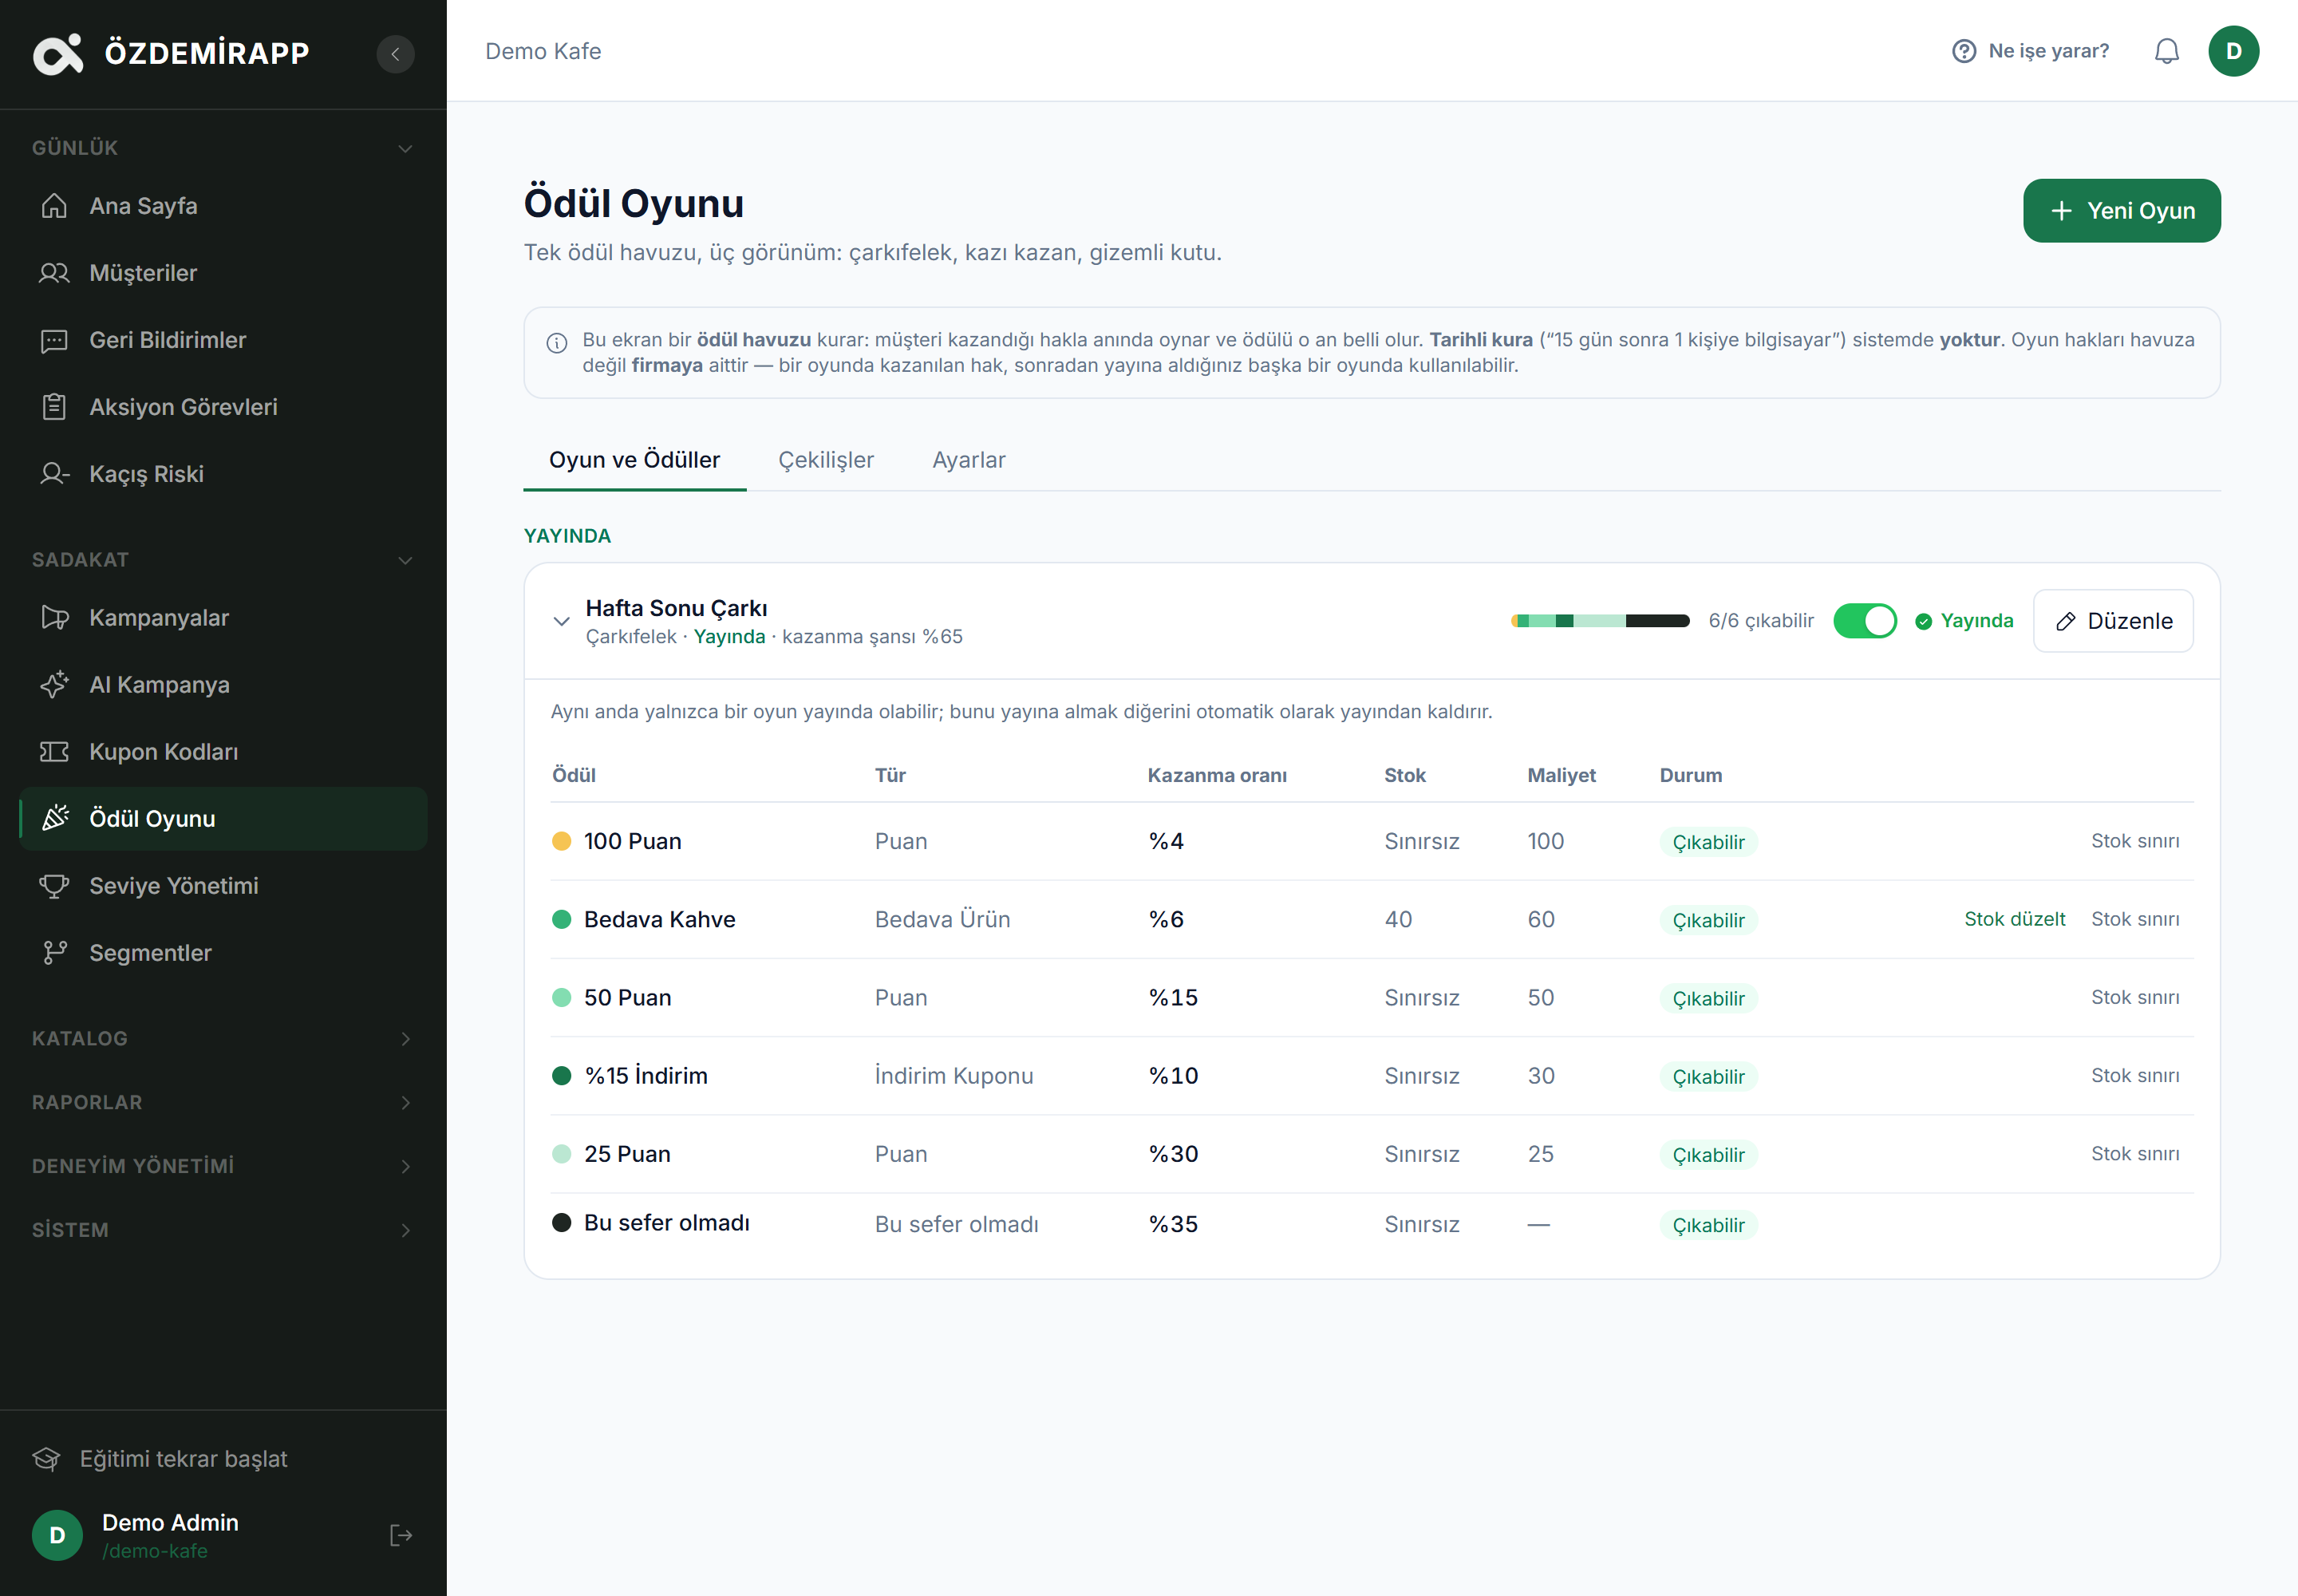Image resolution: width=2298 pixels, height=1596 pixels.
Task: Open Segmentler branch icon
Action: pyautogui.click(x=54, y=953)
